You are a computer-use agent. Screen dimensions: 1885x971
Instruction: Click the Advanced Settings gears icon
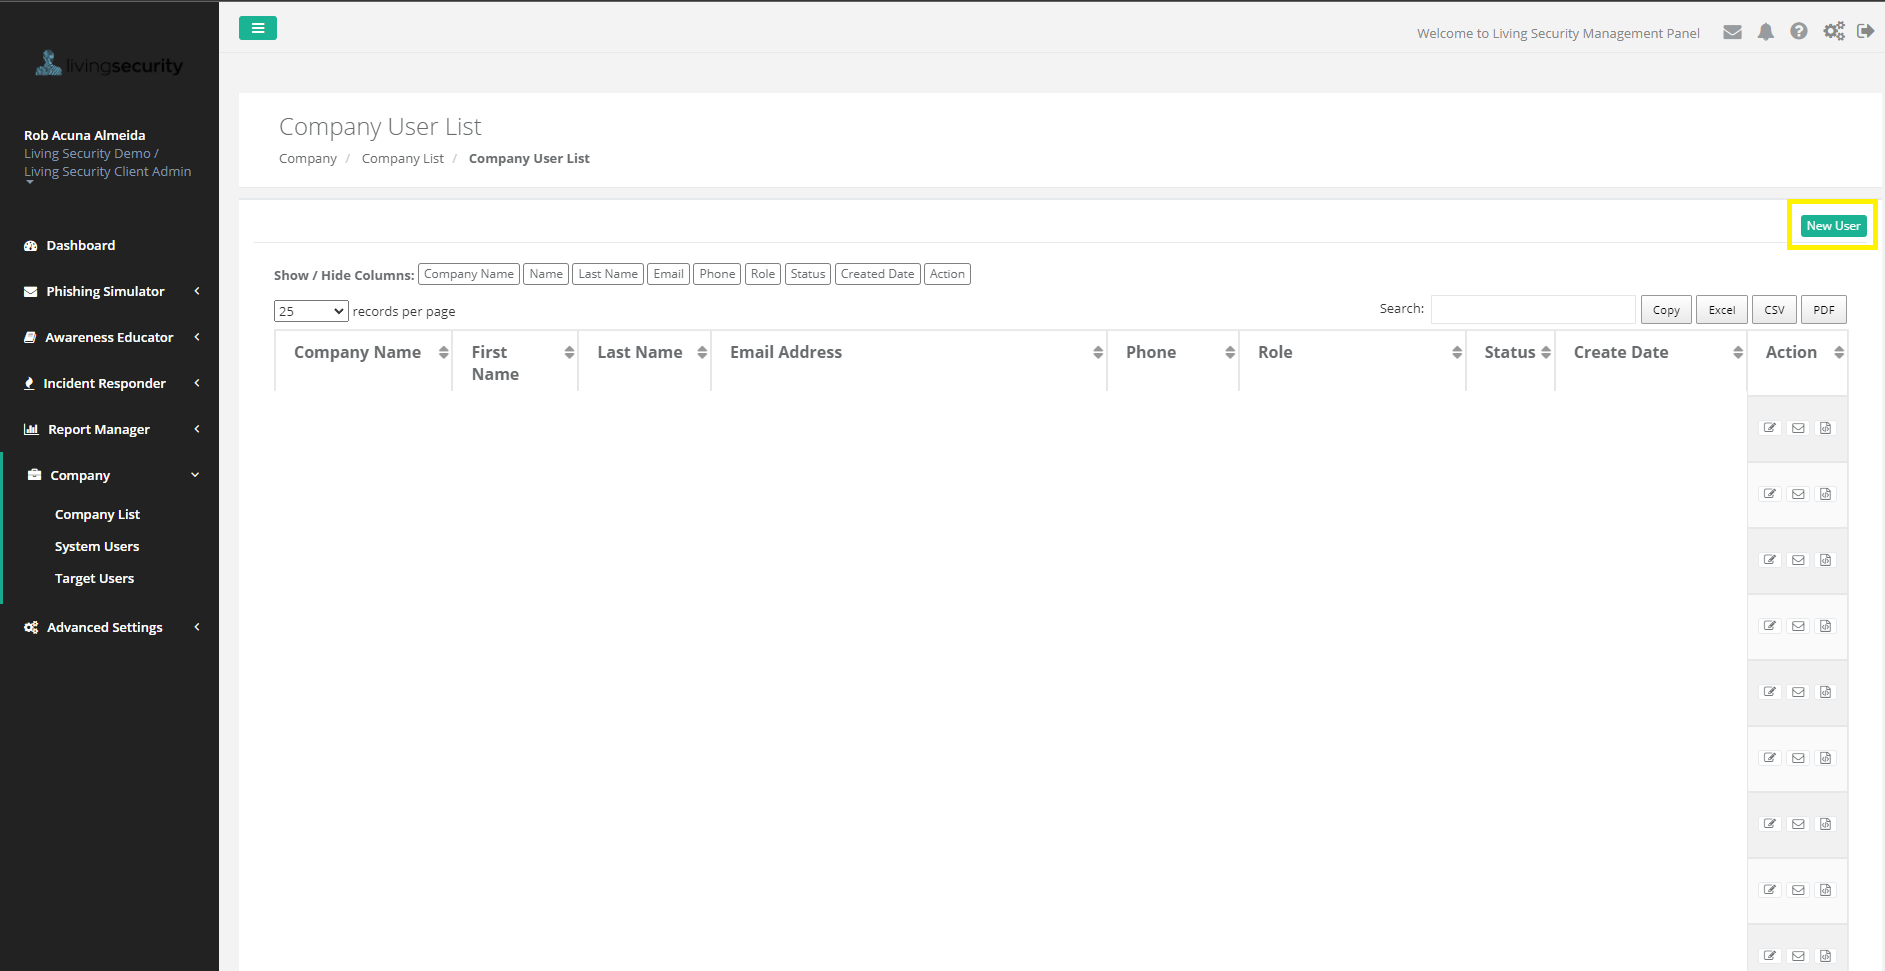[31, 628]
